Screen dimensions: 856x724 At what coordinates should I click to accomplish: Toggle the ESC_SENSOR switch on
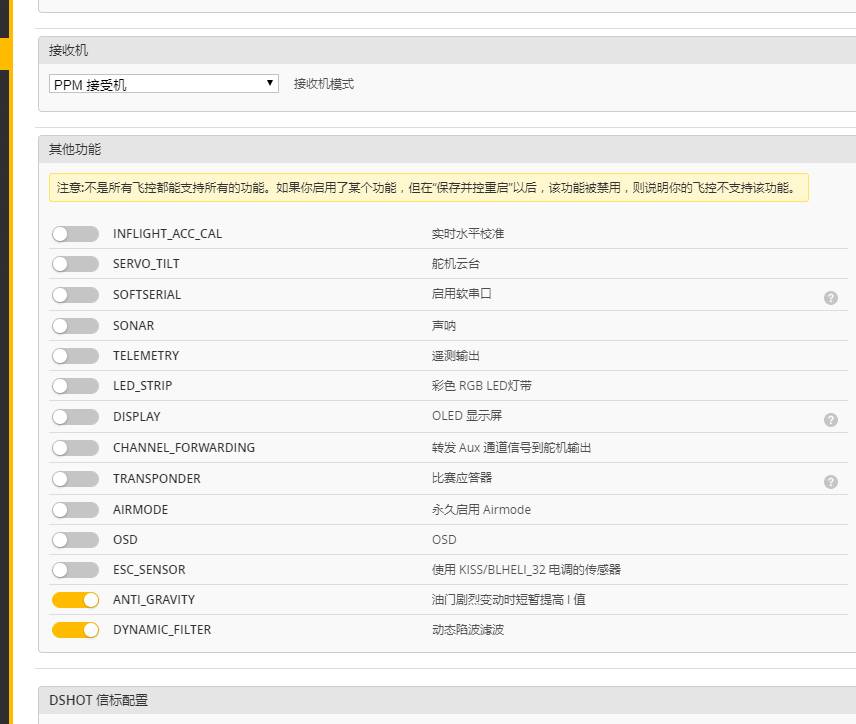tap(75, 570)
